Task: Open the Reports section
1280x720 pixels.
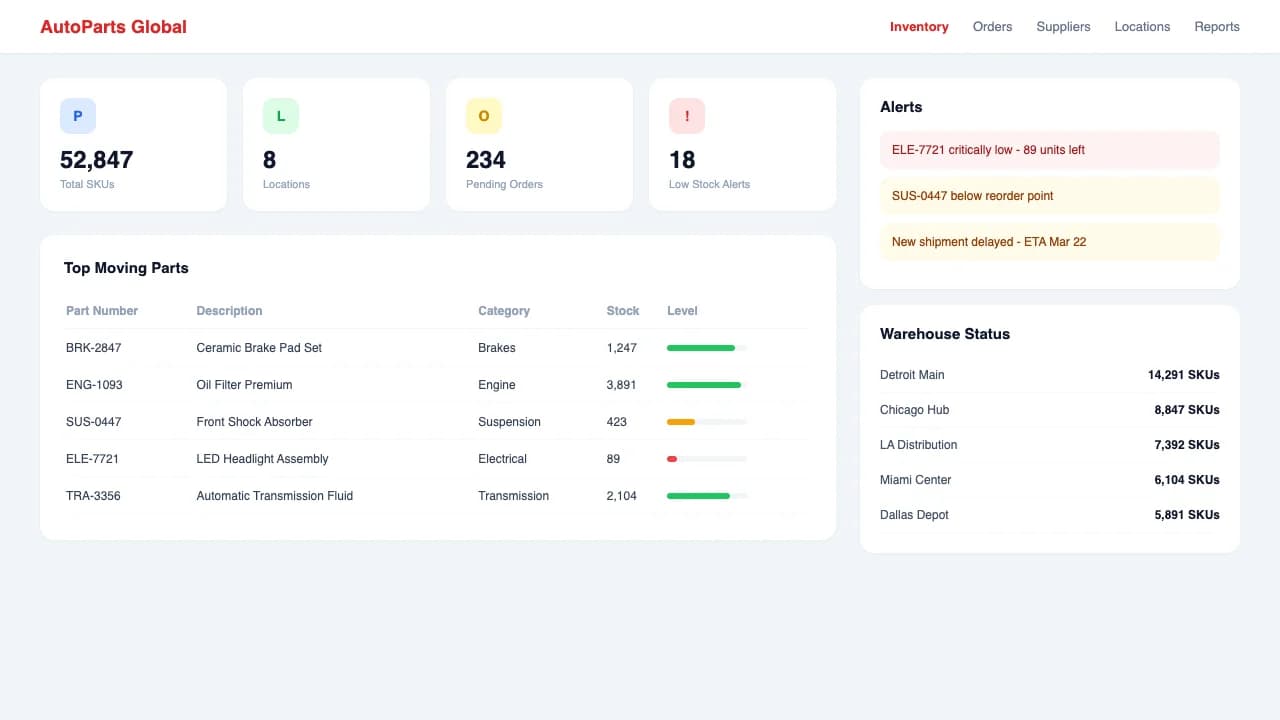Action: (x=1216, y=27)
